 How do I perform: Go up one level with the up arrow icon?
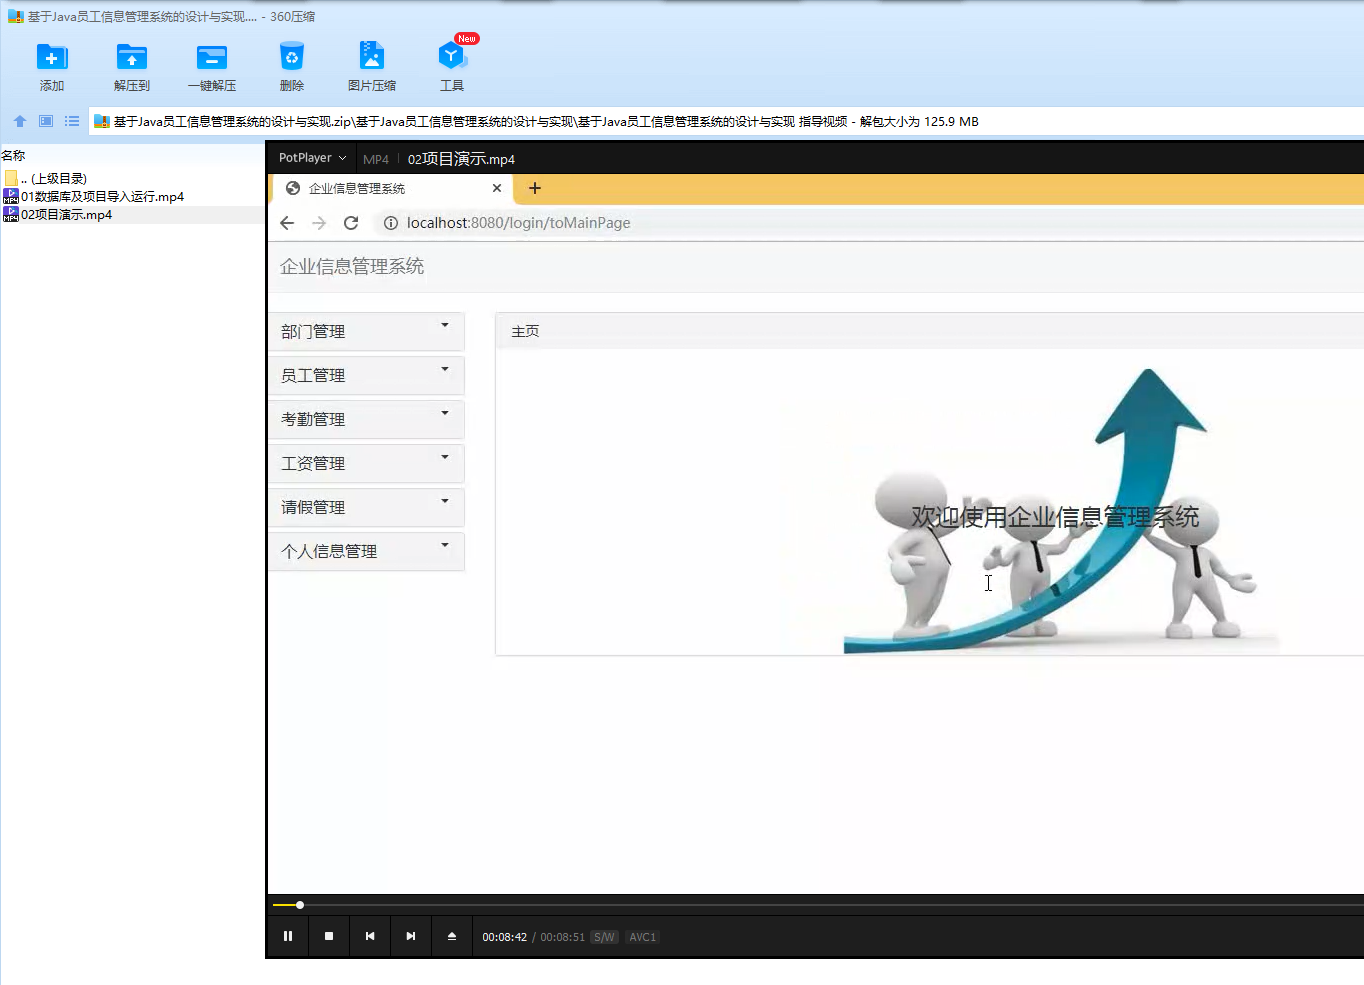[20, 121]
